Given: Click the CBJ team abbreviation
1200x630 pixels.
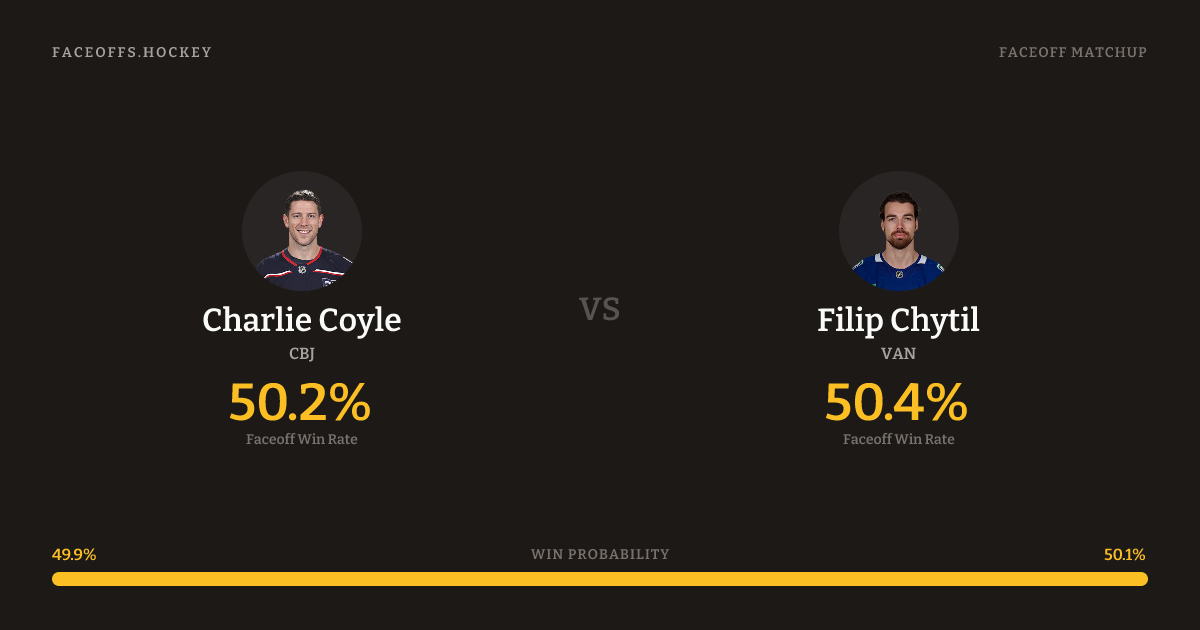Looking at the screenshot, I should click(x=302, y=353).
